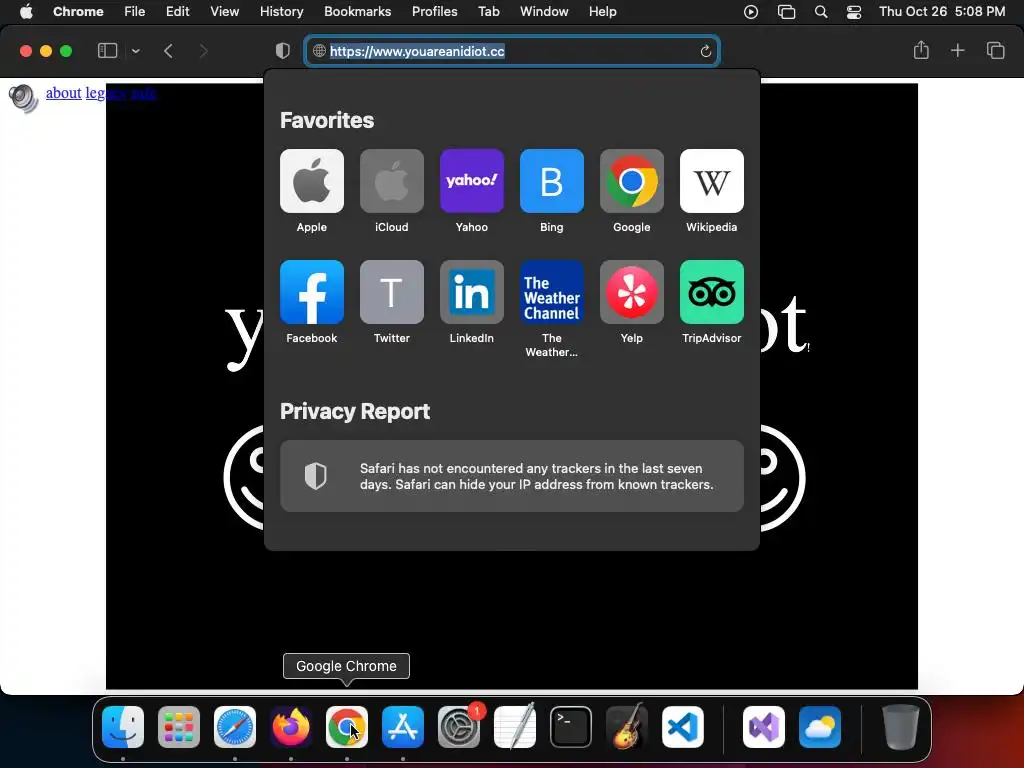The image size is (1024, 768).
Task: Open the iCloud favorite tile
Action: [391, 181]
